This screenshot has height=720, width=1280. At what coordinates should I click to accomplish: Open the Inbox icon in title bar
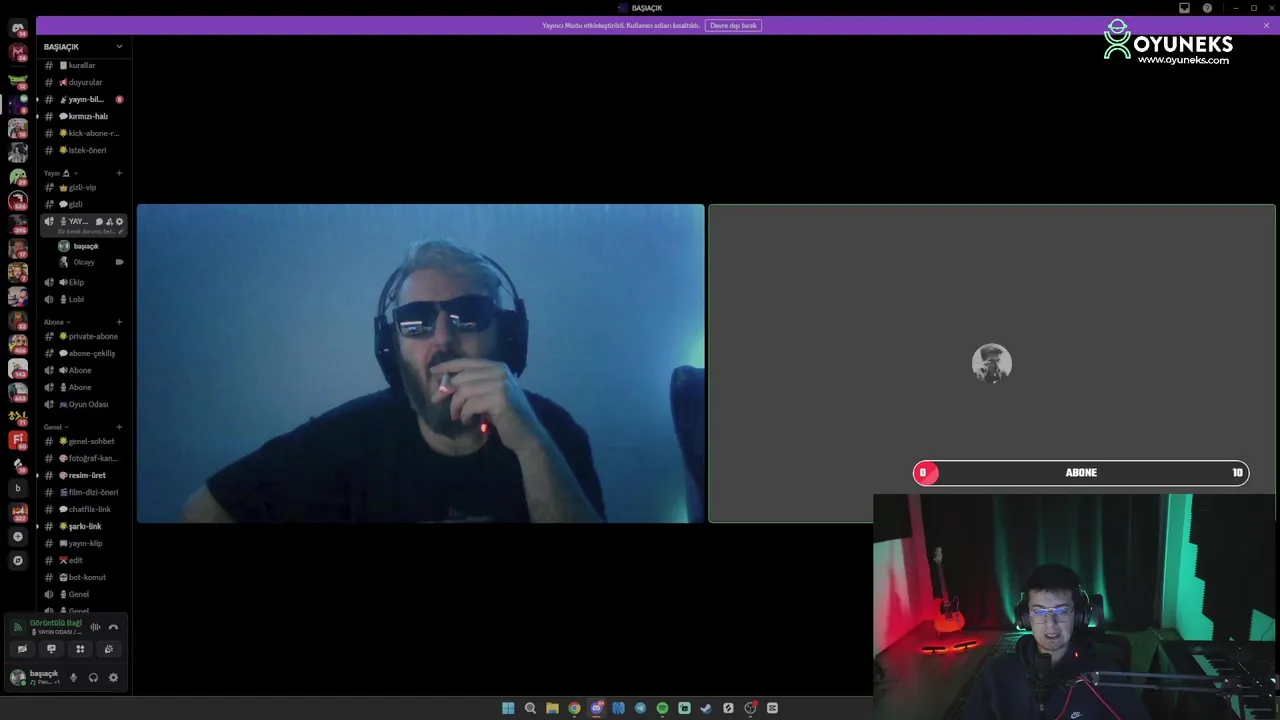[1184, 8]
